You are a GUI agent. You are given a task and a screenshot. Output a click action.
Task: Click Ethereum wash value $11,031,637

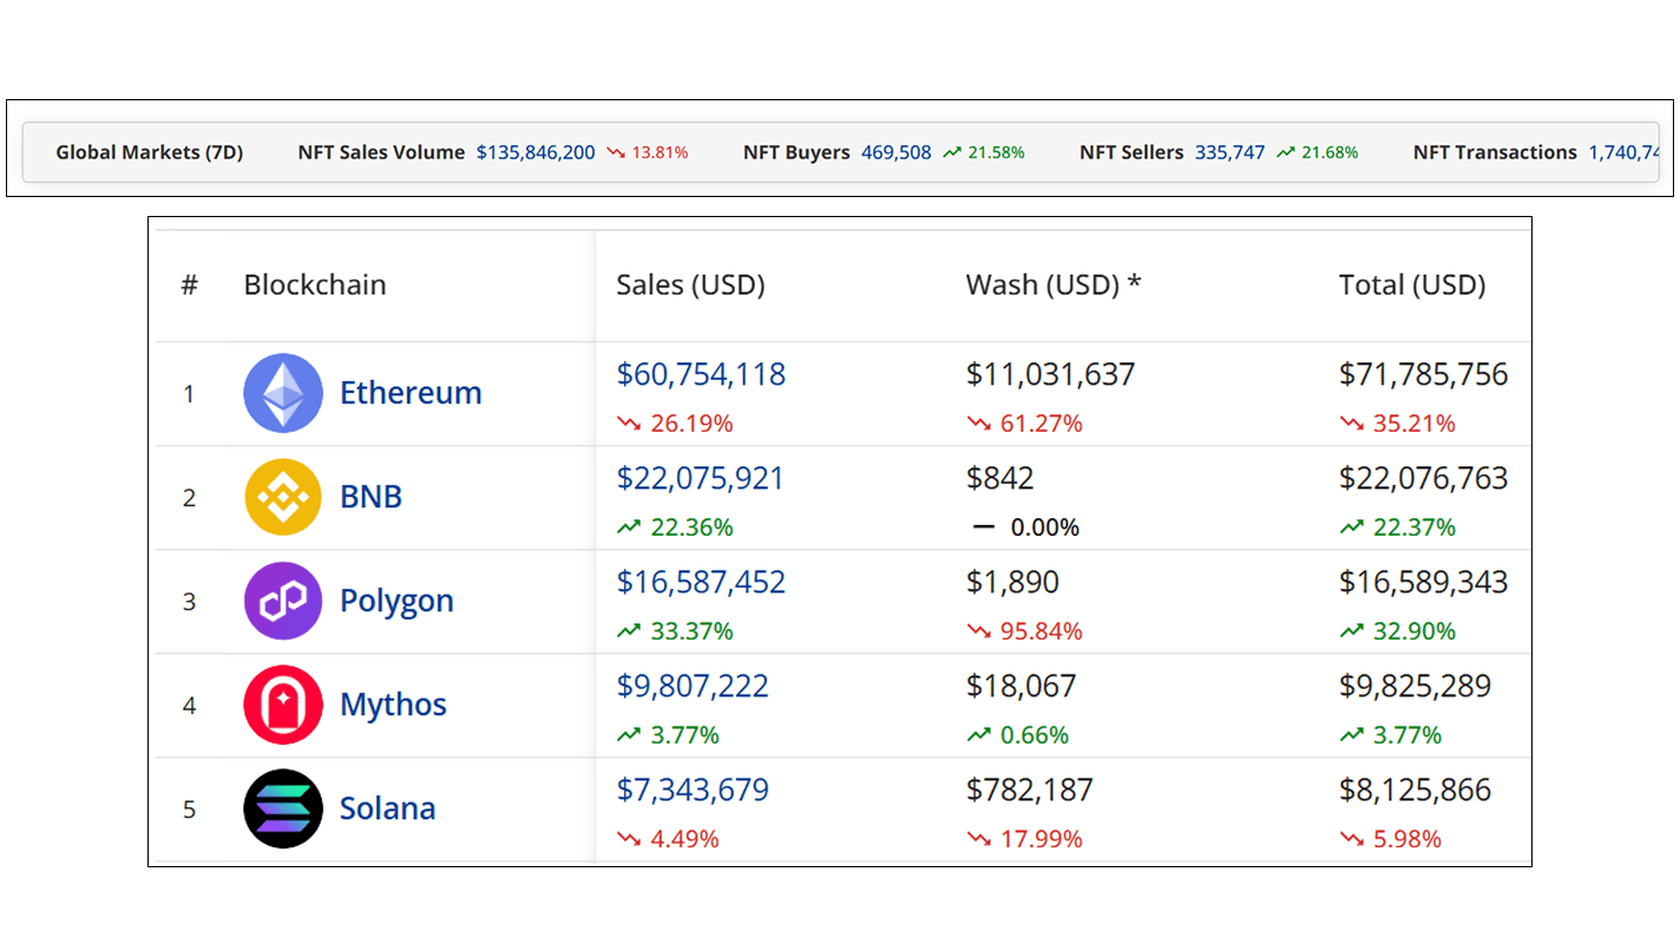pyautogui.click(x=1051, y=375)
